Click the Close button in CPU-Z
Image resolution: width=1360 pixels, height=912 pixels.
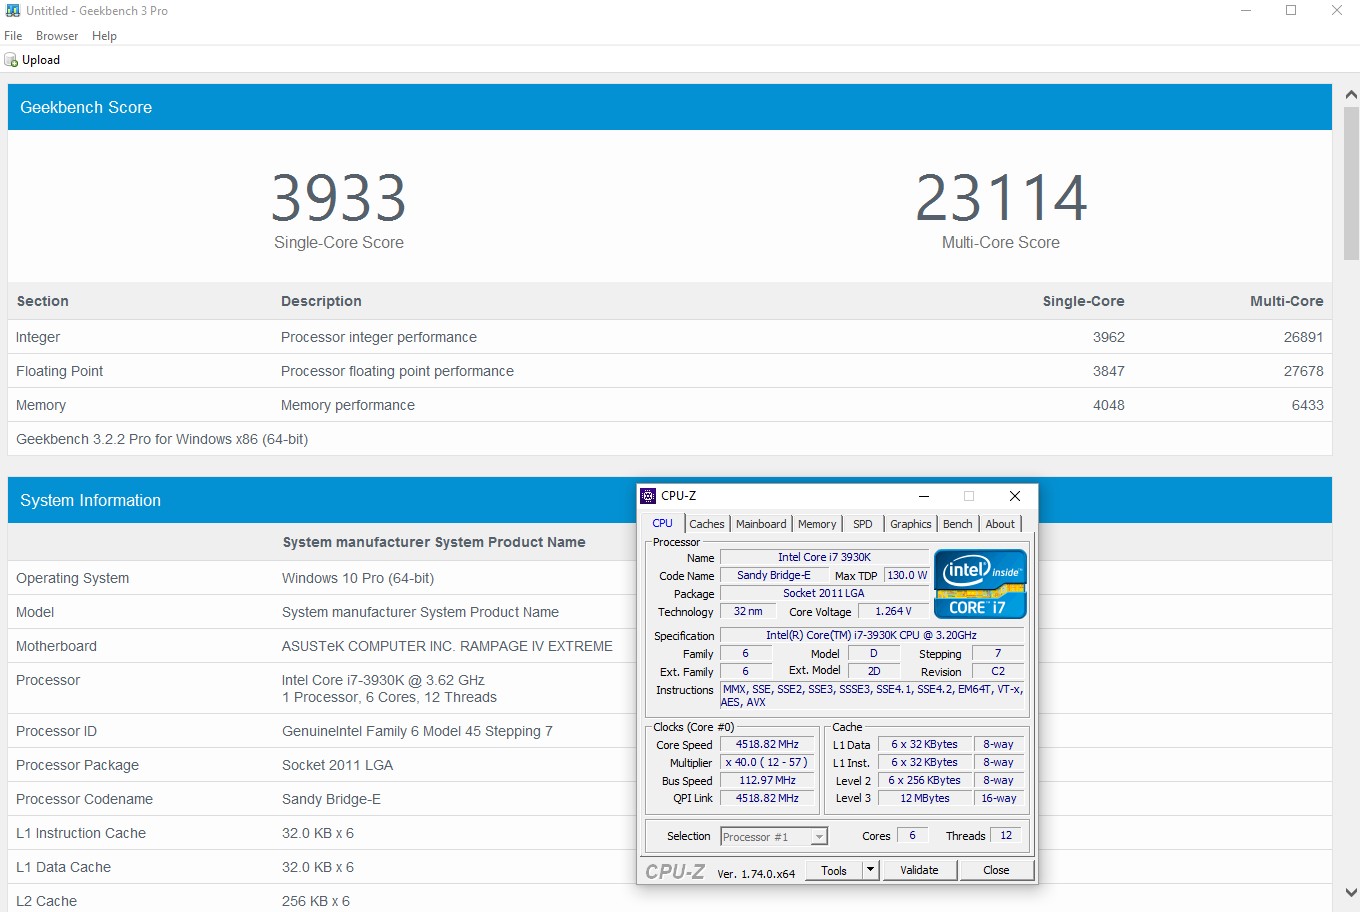(996, 870)
